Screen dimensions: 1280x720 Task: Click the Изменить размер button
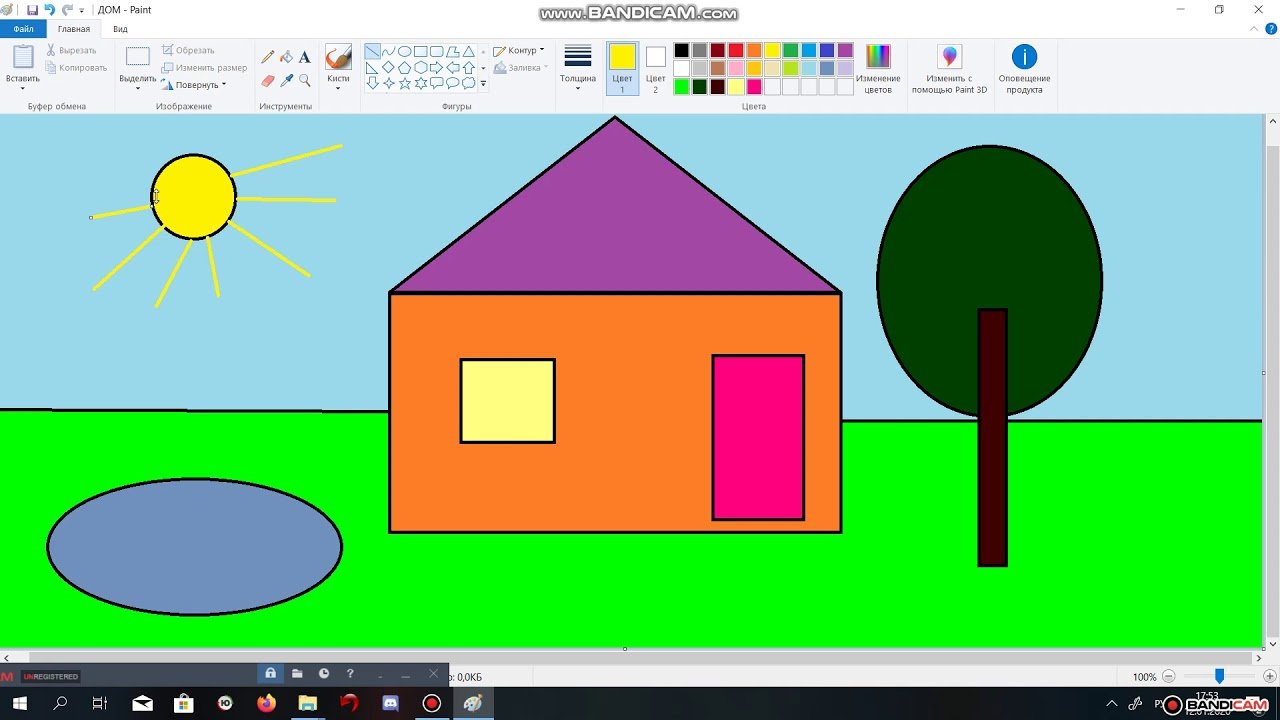pyautogui.click(x=204, y=68)
